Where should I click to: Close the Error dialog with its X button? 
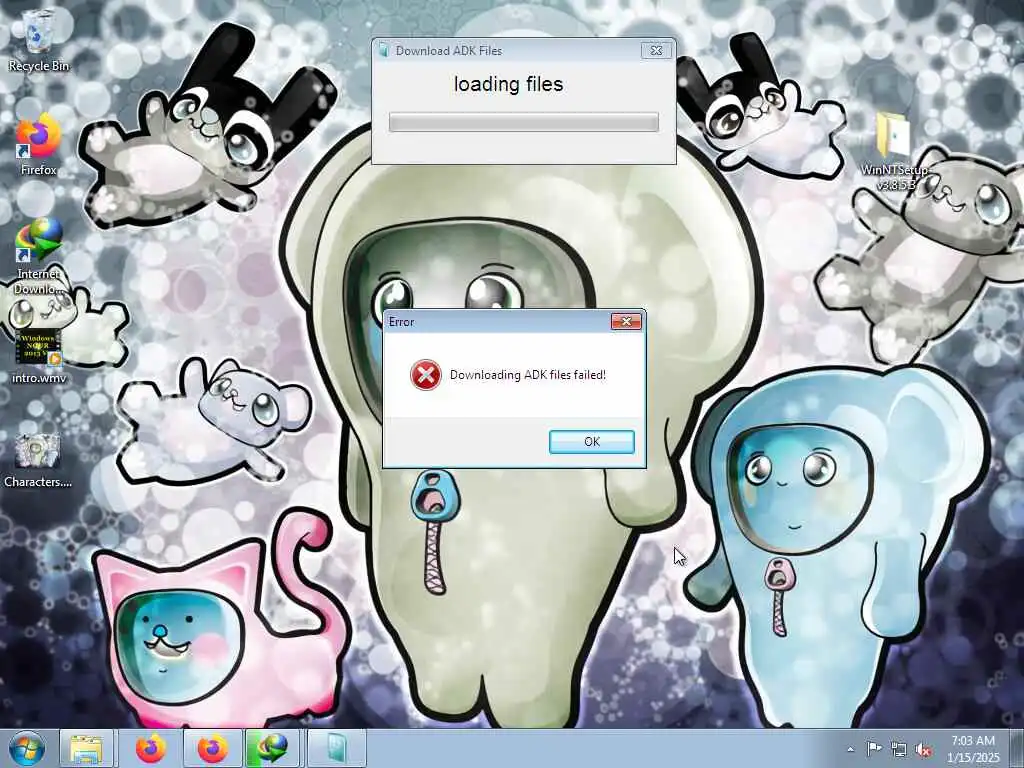click(x=626, y=321)
